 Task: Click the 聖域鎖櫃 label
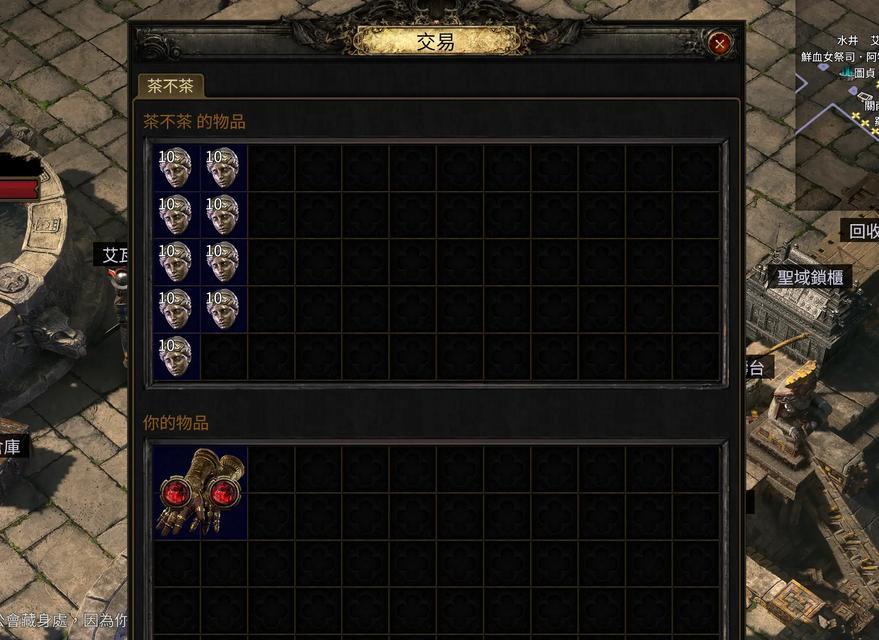pos(809,277)
